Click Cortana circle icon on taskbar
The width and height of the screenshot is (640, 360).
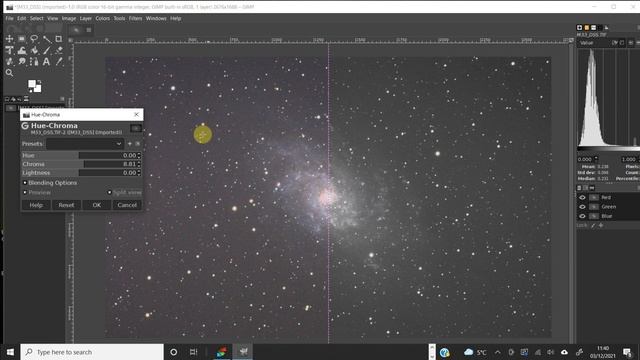point(173,352)
